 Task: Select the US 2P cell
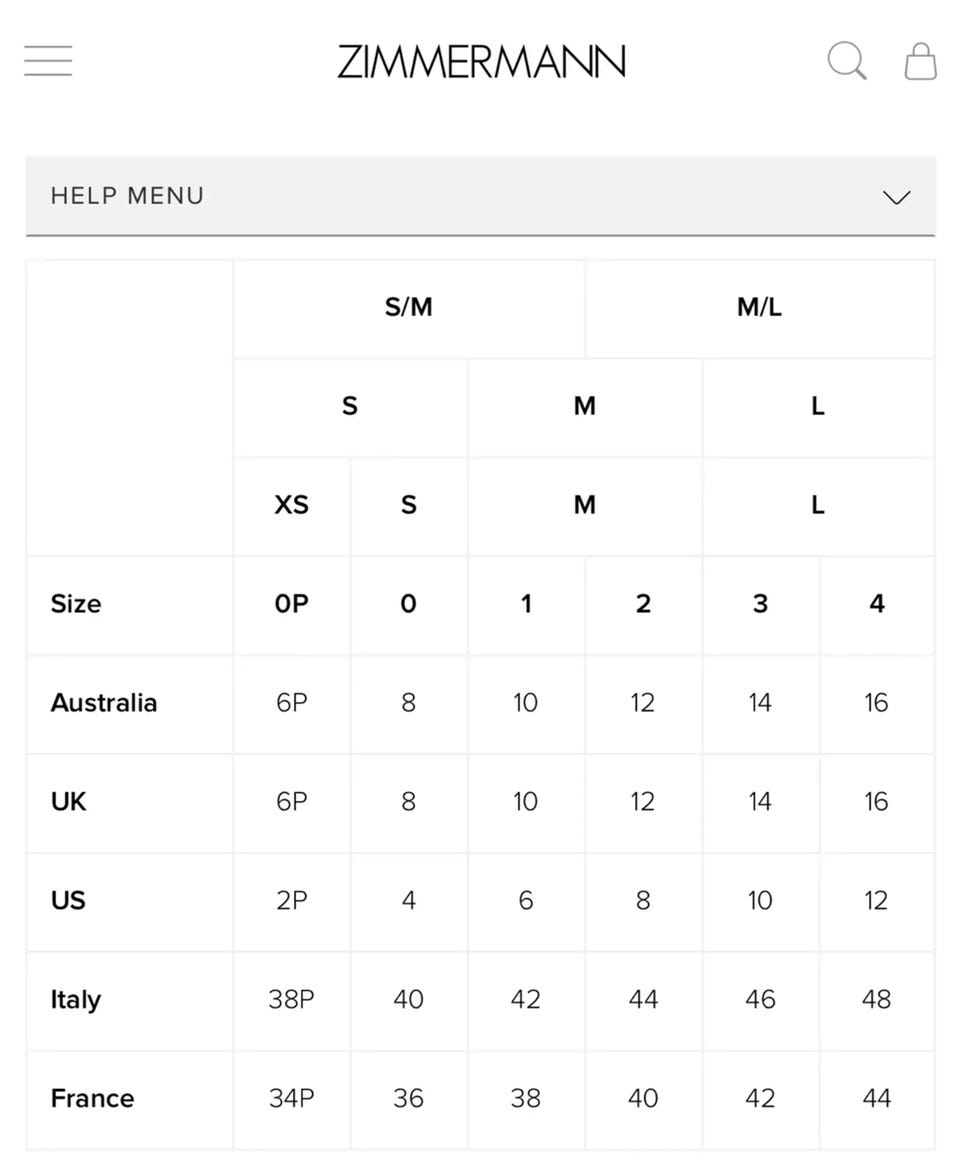[x=291, y=901]
